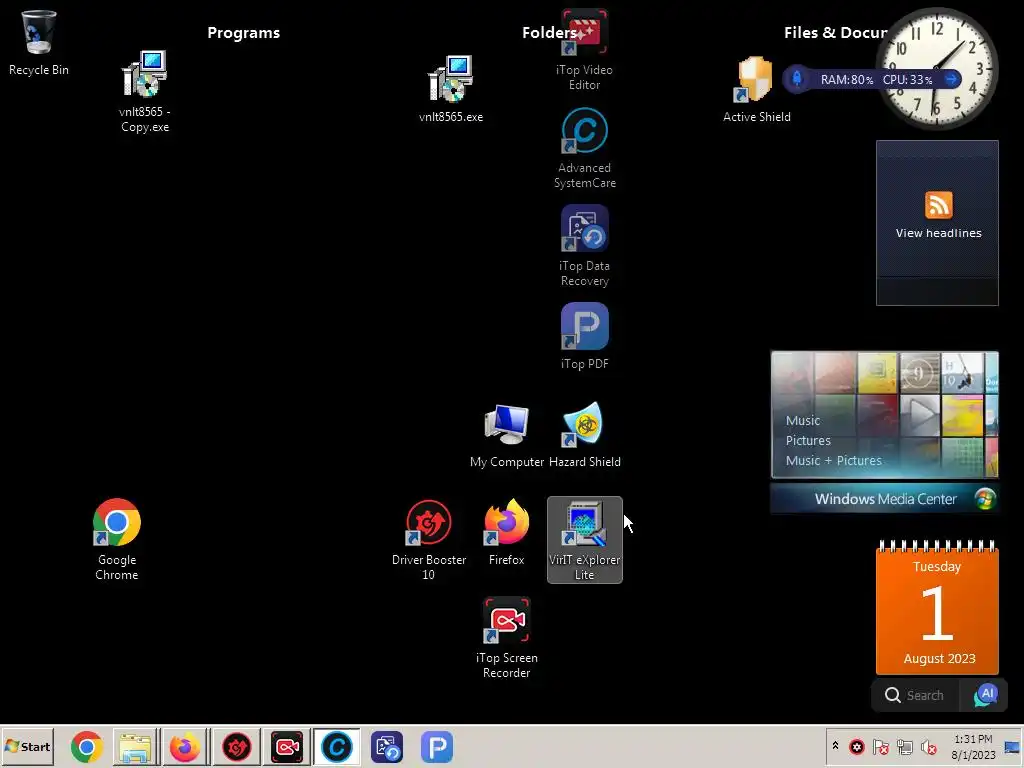Open the Recycle Bin icon
The image size is (1024, 768).
click(39, 43)
